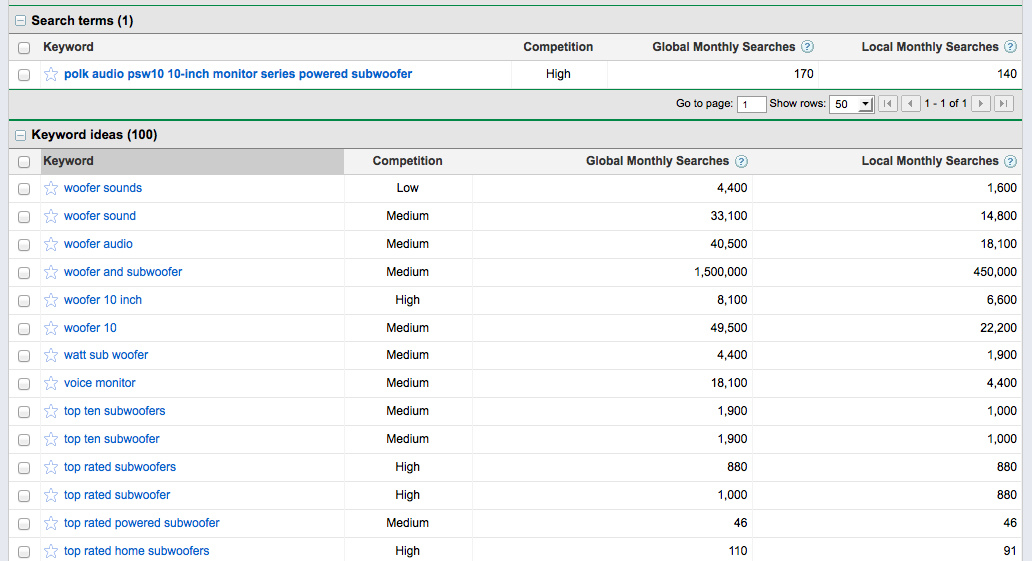1032x561 pixels.
Task: Check the 'woofer and subwoofer' row
Action: (x=24, y=273)
